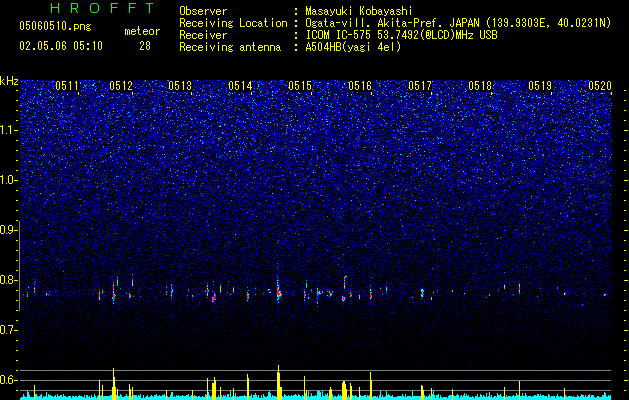Click the 0.7 kHz axis label

pos(8,330)
